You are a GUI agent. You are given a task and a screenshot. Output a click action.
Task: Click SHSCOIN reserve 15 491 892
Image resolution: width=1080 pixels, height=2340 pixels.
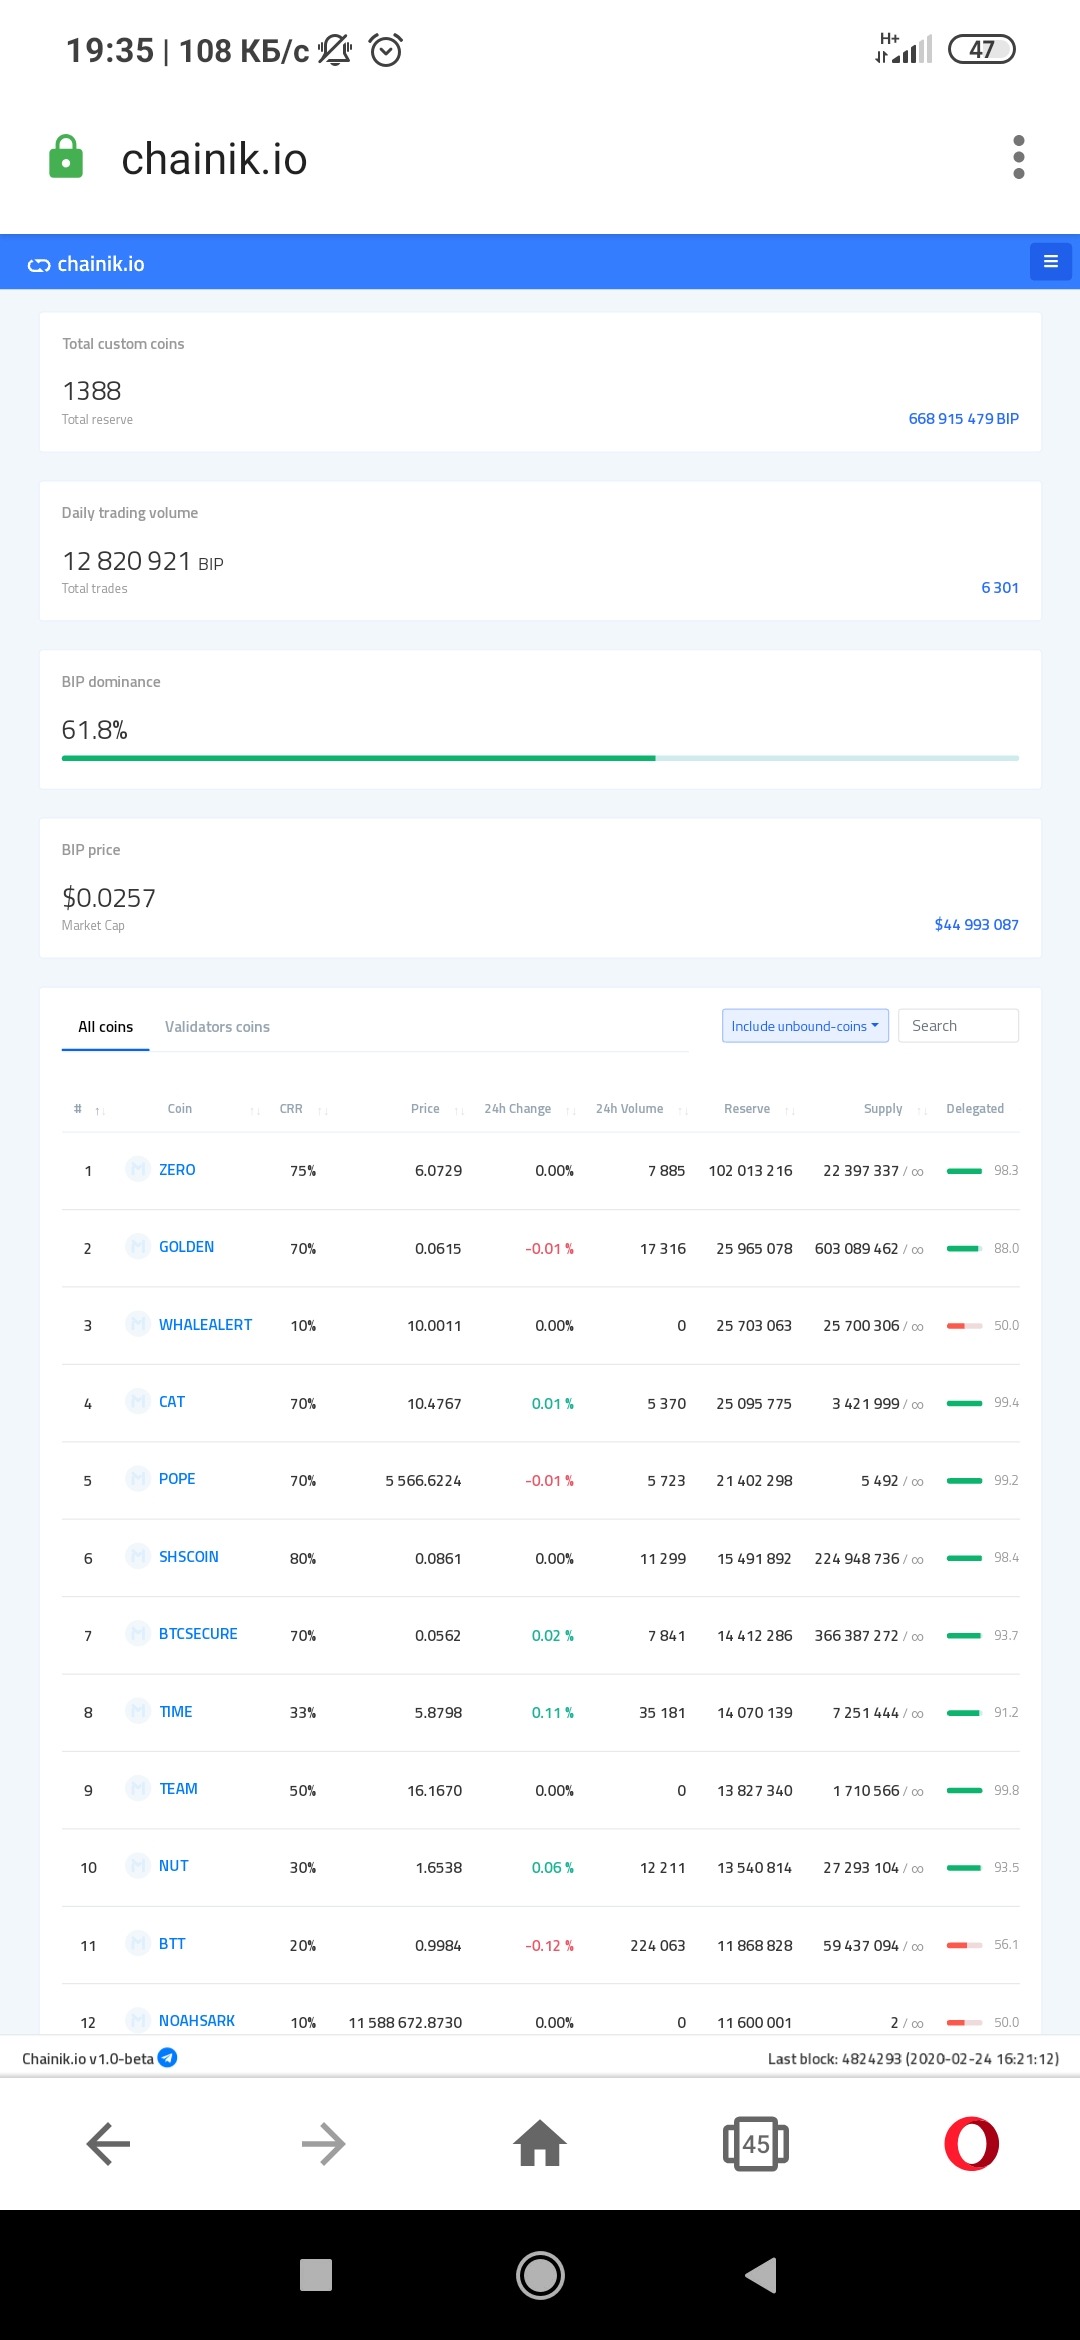tap(754, 1559)
